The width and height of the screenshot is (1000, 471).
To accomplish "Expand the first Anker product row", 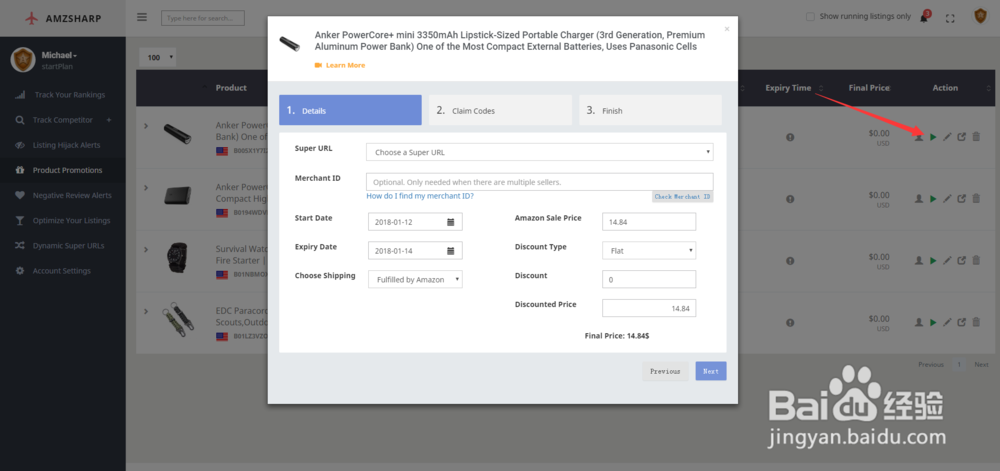I will click(146, 126).
